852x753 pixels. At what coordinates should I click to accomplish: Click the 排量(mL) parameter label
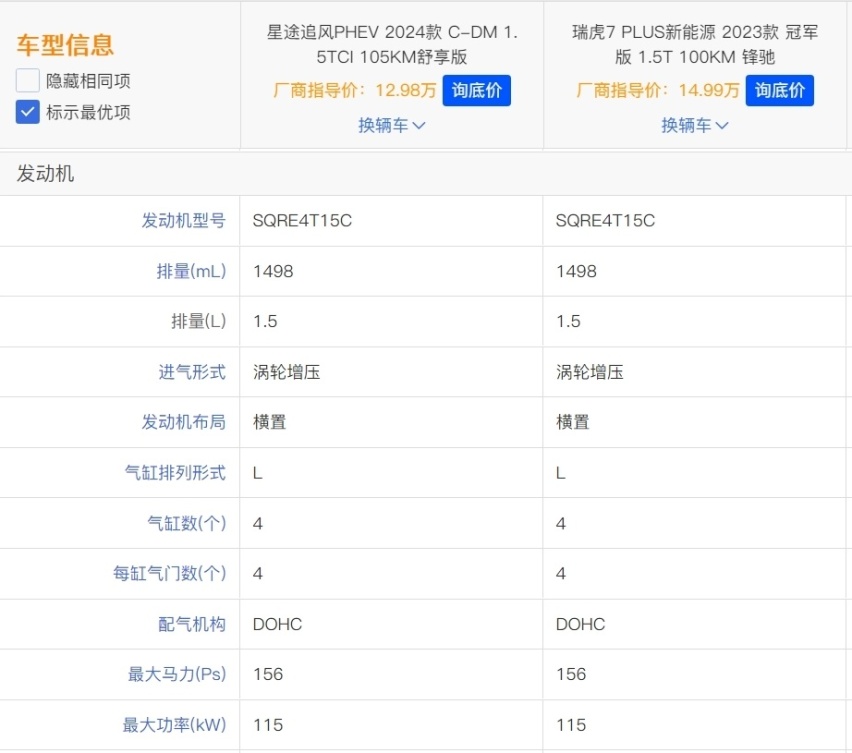point(191,271)
